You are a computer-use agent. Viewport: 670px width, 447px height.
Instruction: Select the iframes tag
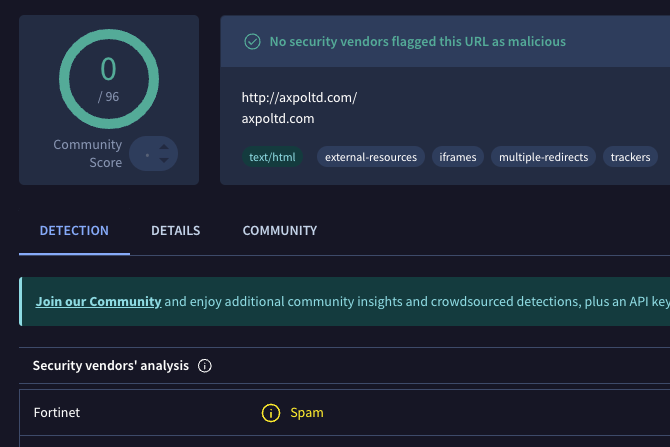tap(458, 157)
